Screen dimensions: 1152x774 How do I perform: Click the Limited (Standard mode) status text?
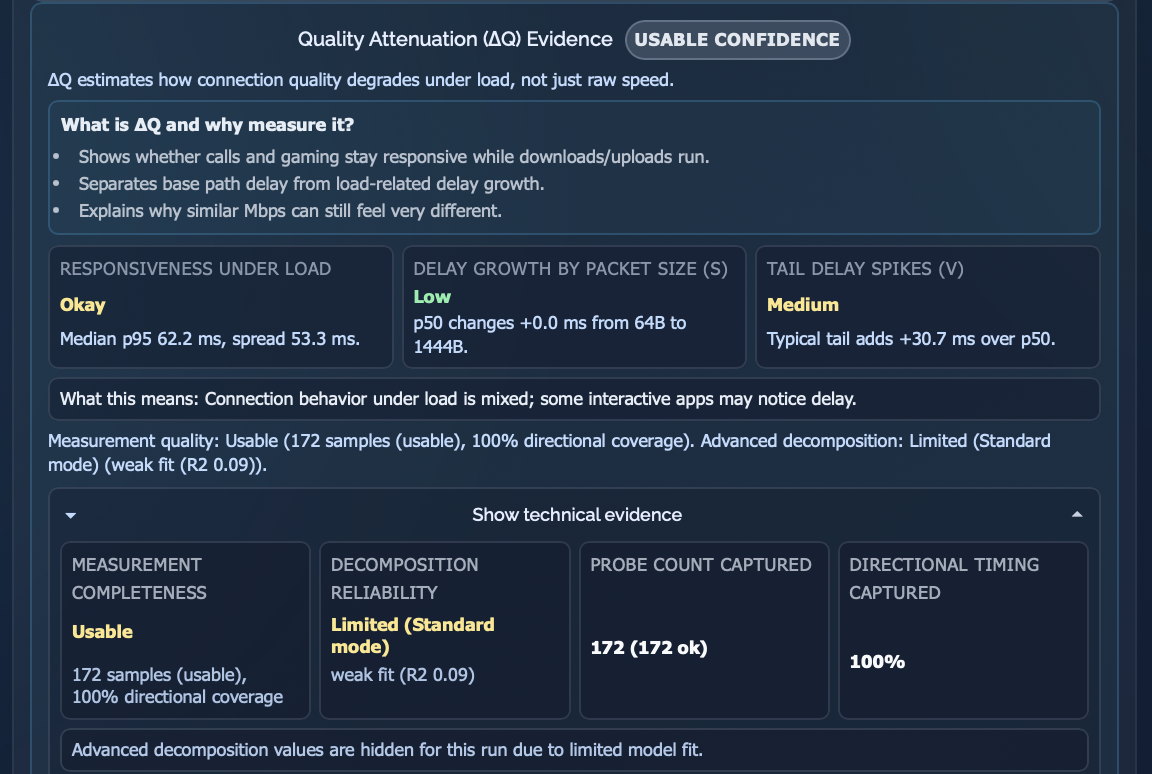pyautogui.click(x=412, y=634)
